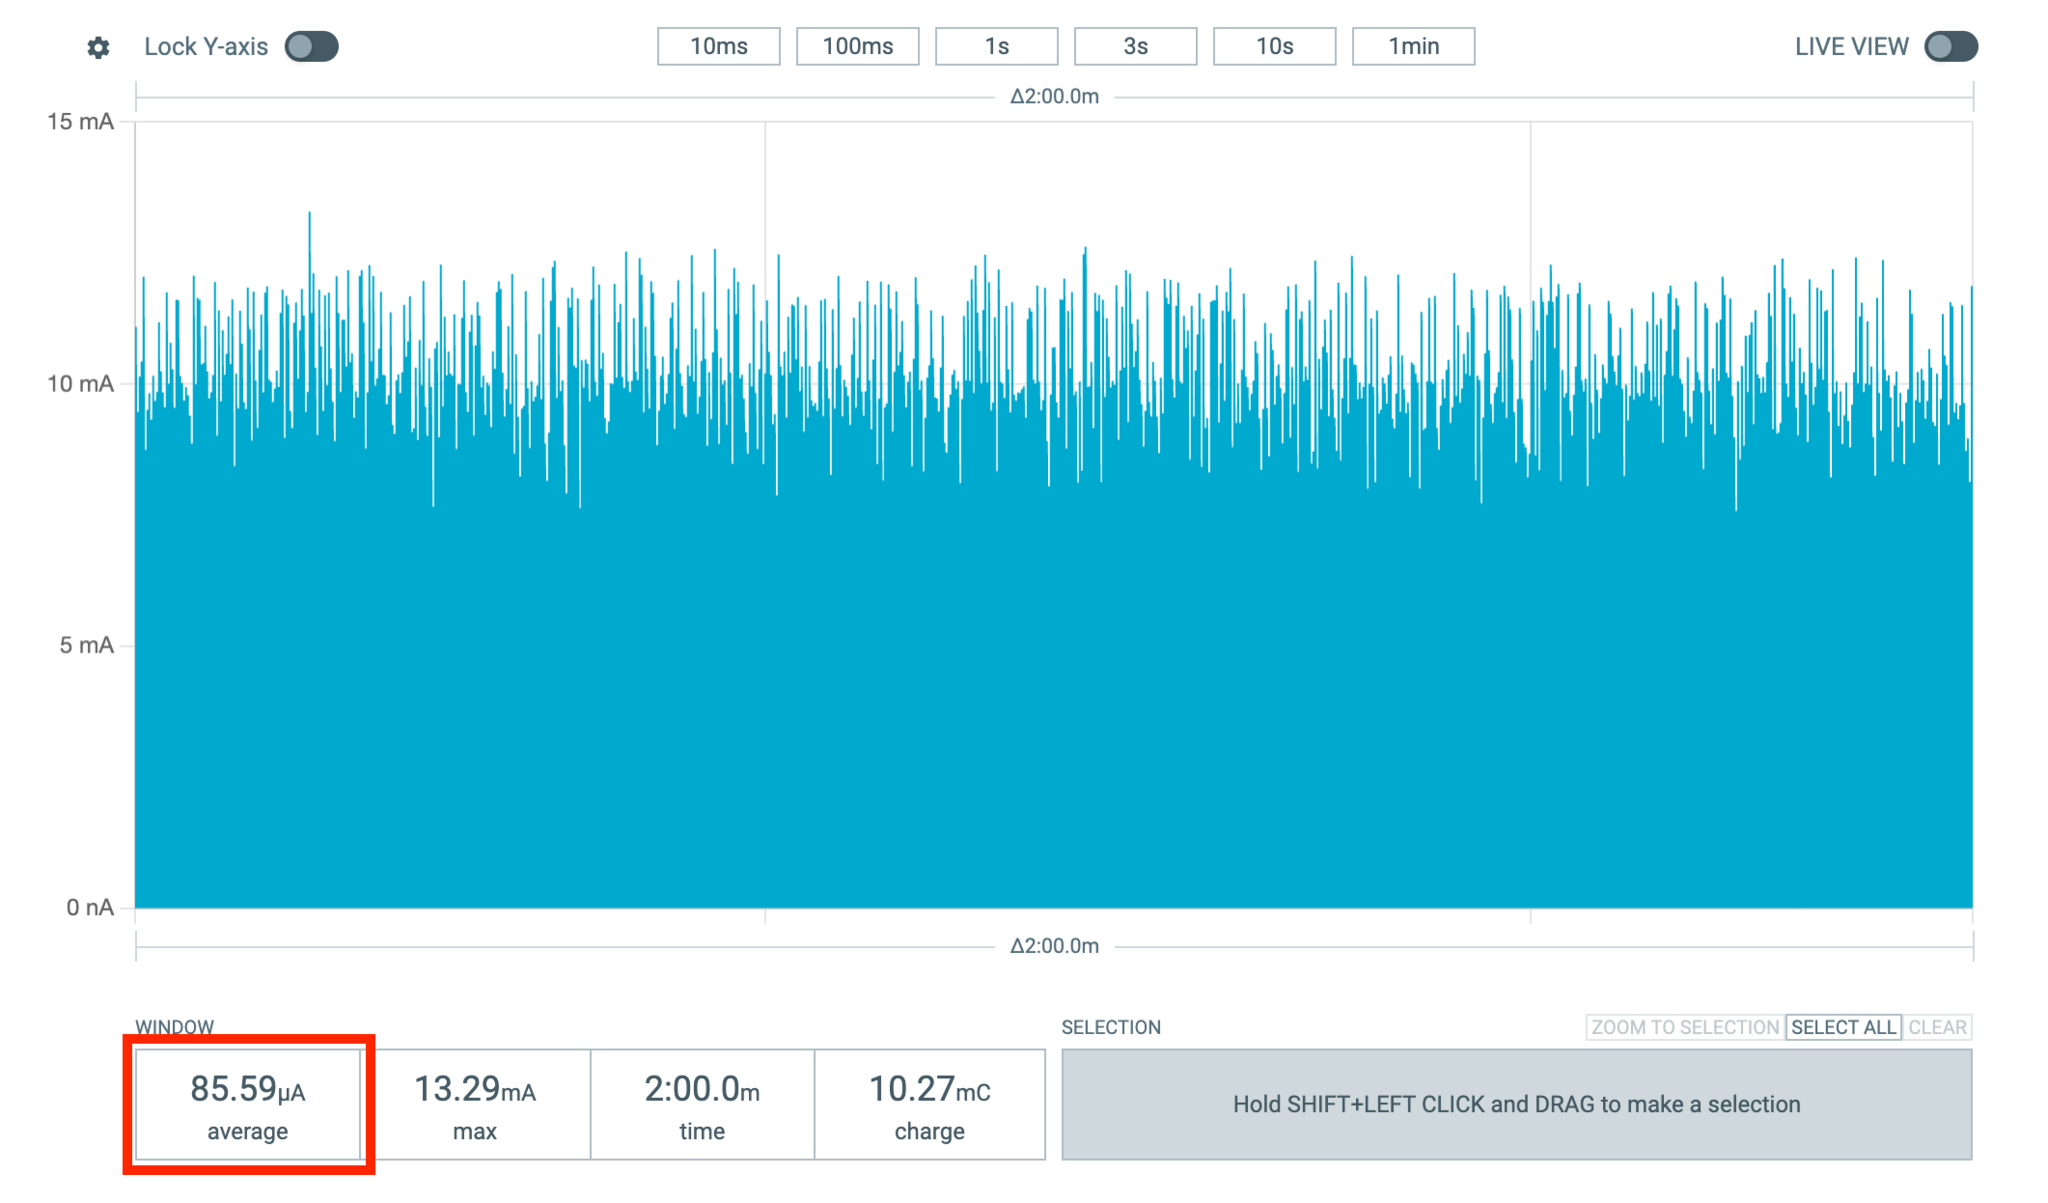This screenshot has width=2048, height=1203.
Task: Click the selection instruction area
Action: (1516, 1104)
